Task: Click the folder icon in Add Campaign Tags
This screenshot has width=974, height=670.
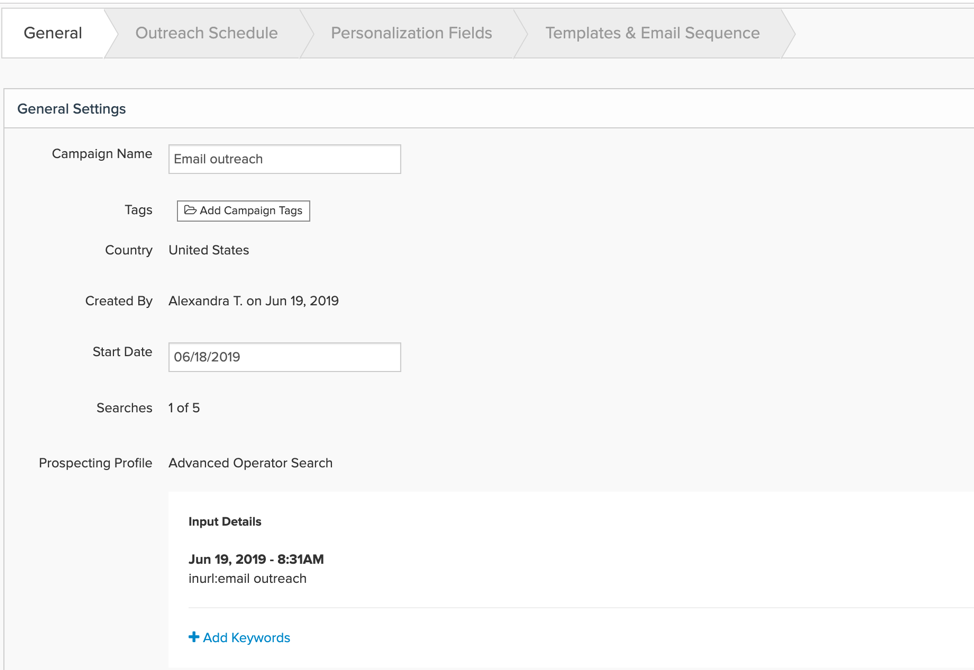Action: click(x=190, y=210)
